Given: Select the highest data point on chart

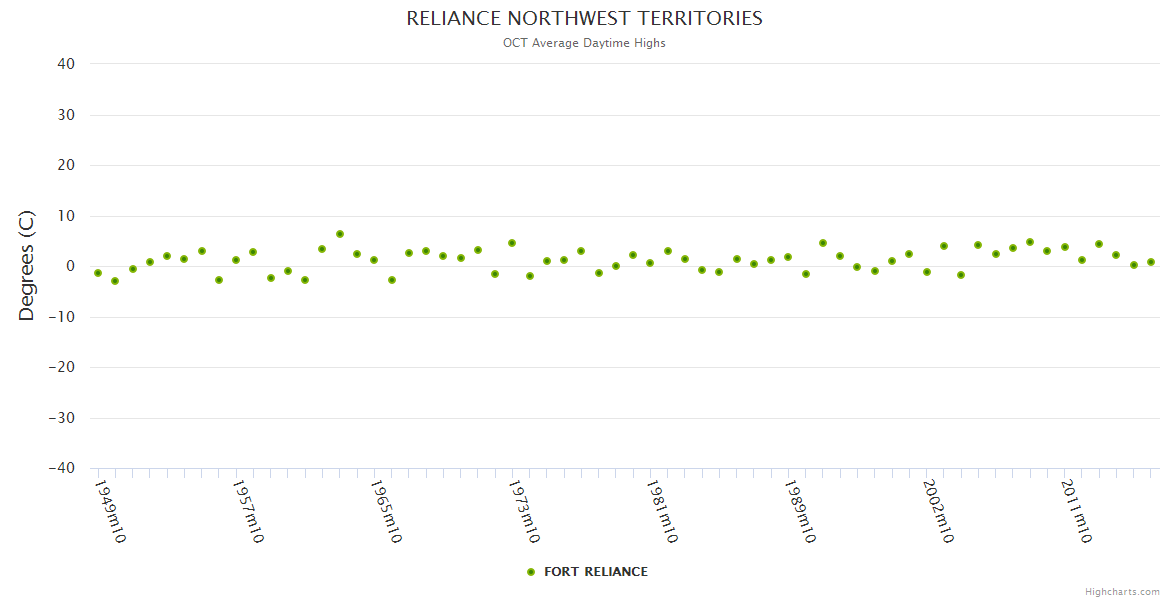Looking at the screenshot, I should pyautogui.click(x=340, y=234).
